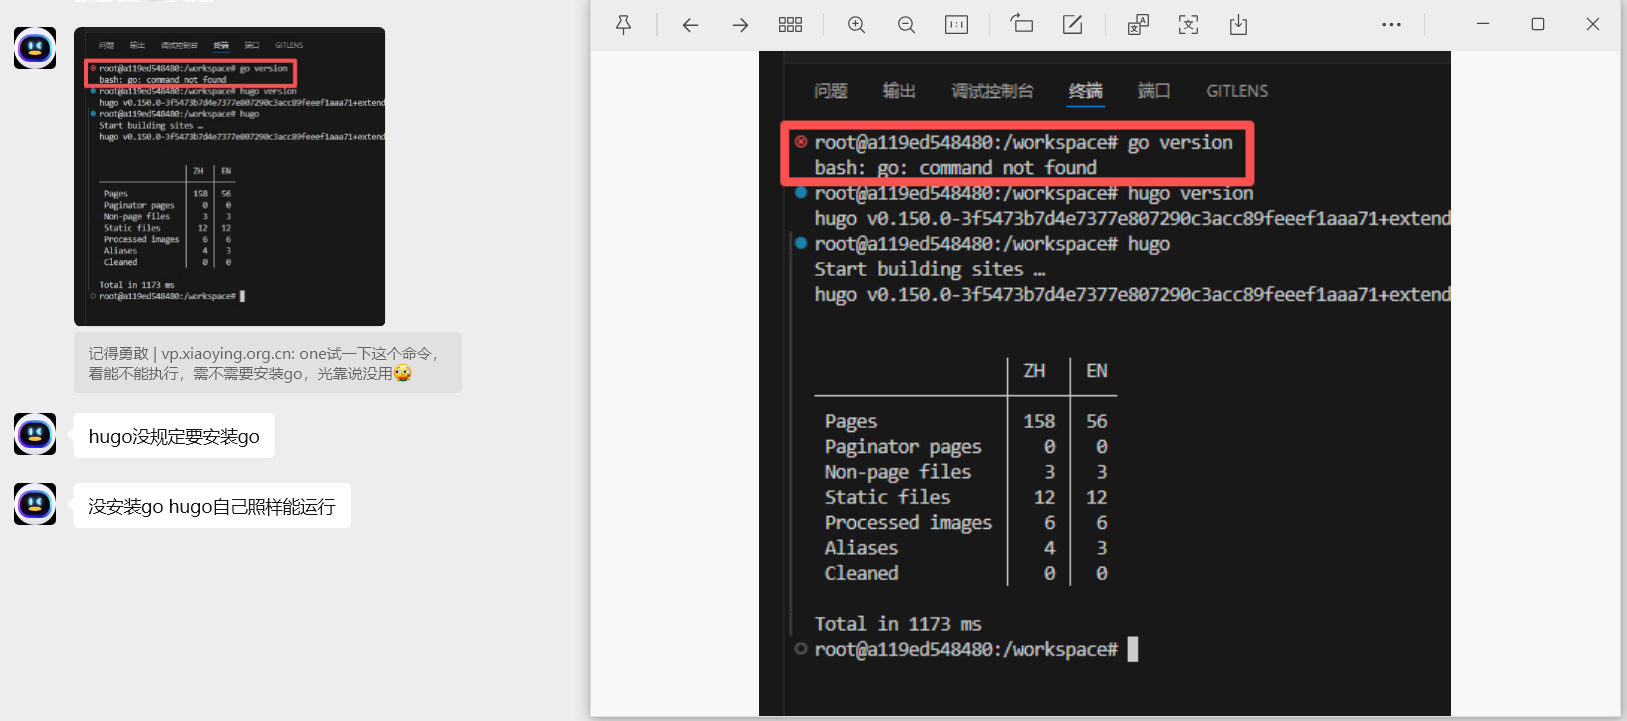
Task: Extract text from image via OCR
Action: [1188, 25]
